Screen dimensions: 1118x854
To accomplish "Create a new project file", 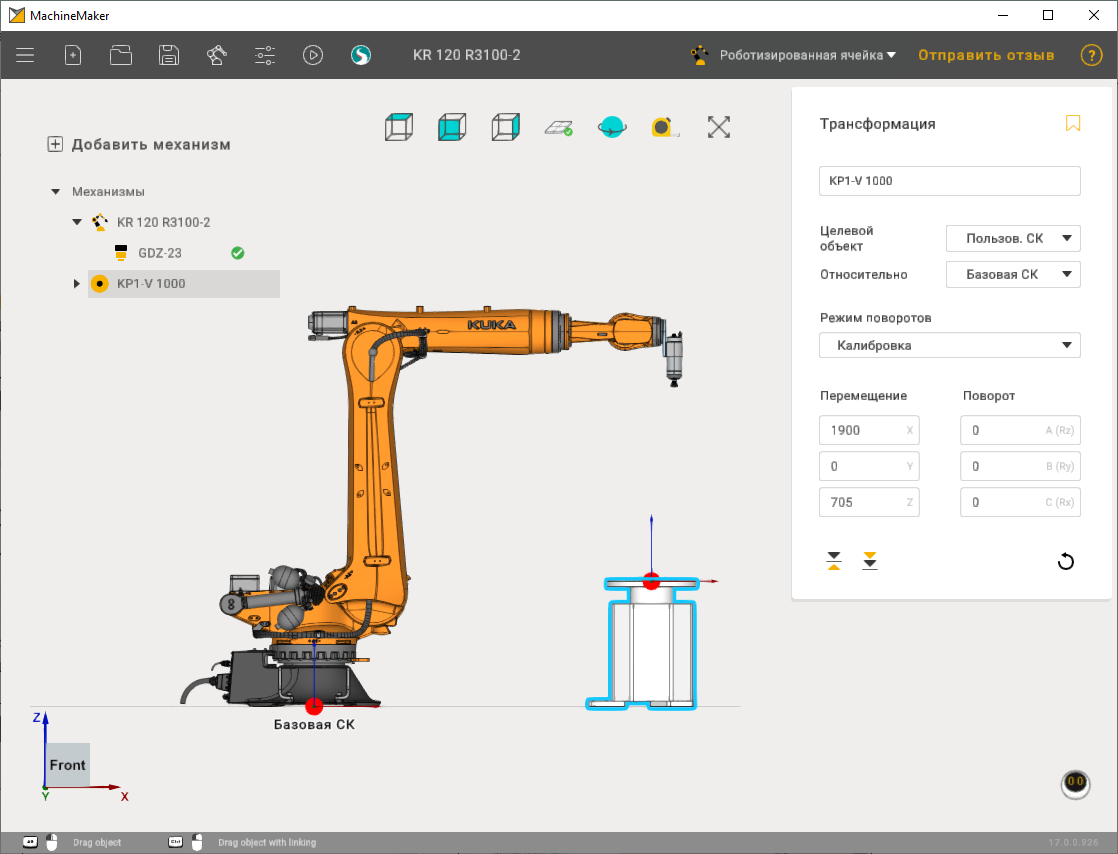I will click(x=73, y=56).
